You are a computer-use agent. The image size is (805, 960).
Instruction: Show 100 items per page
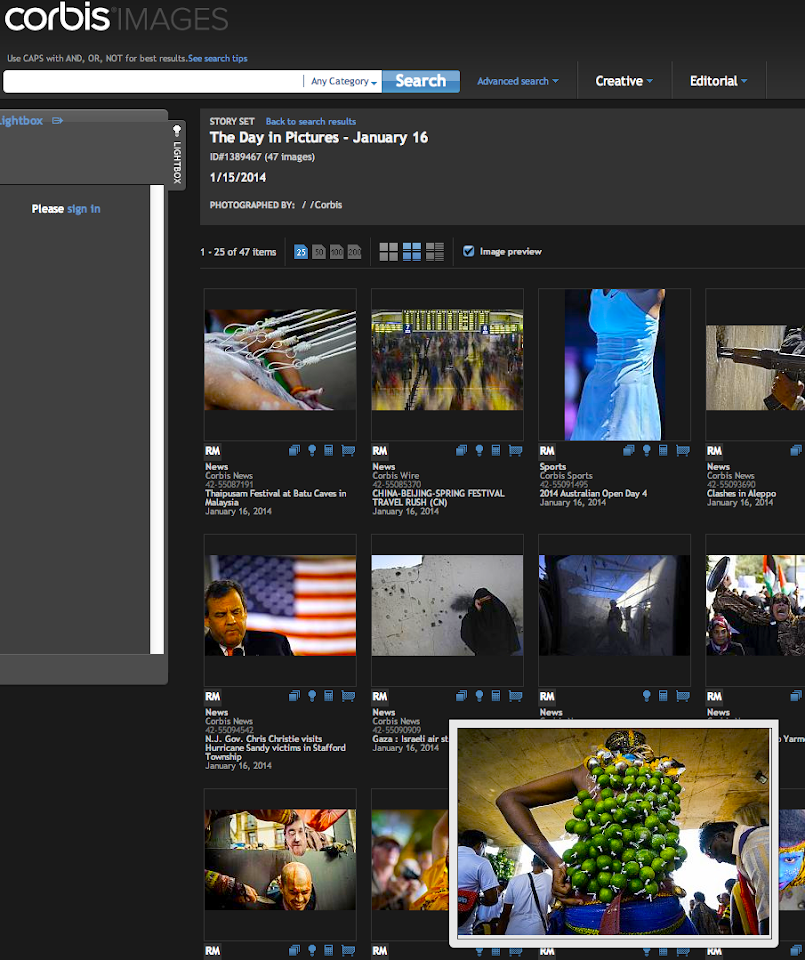(x=336, y=252)
